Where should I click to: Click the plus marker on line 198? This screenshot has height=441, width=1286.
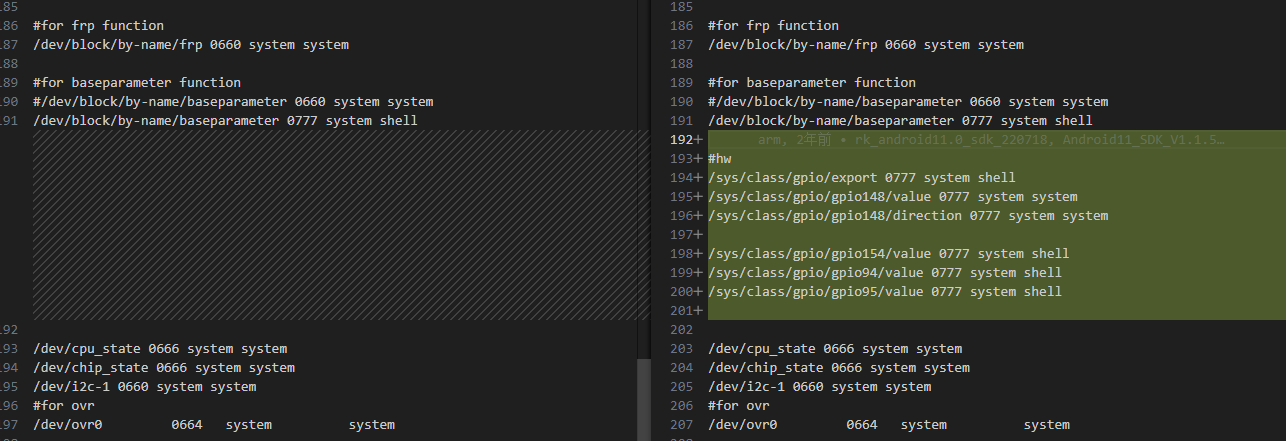pos(698,254)
